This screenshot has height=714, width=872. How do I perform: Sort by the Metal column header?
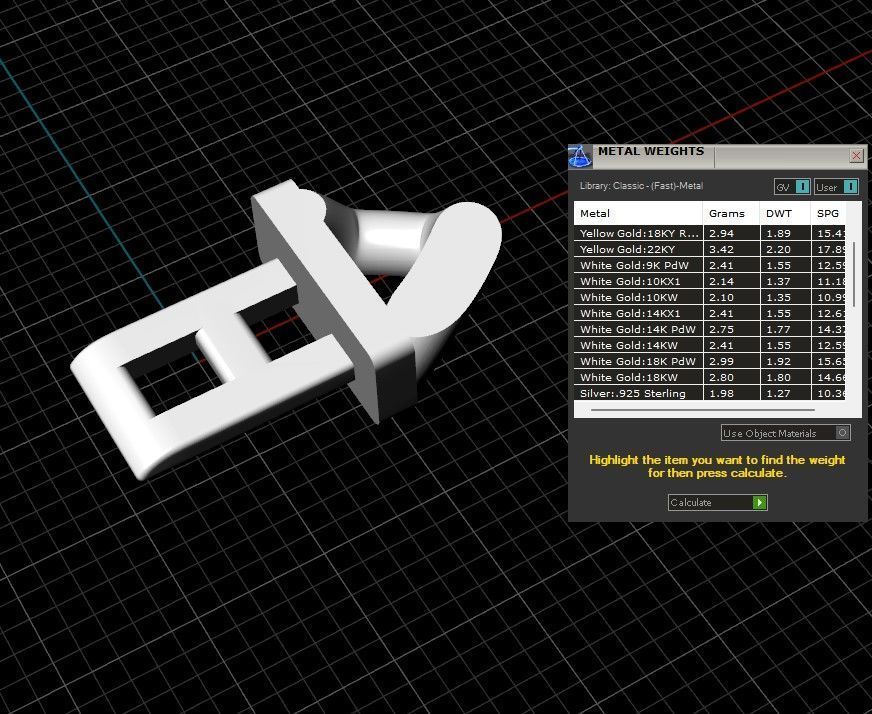tap(638, 213)
